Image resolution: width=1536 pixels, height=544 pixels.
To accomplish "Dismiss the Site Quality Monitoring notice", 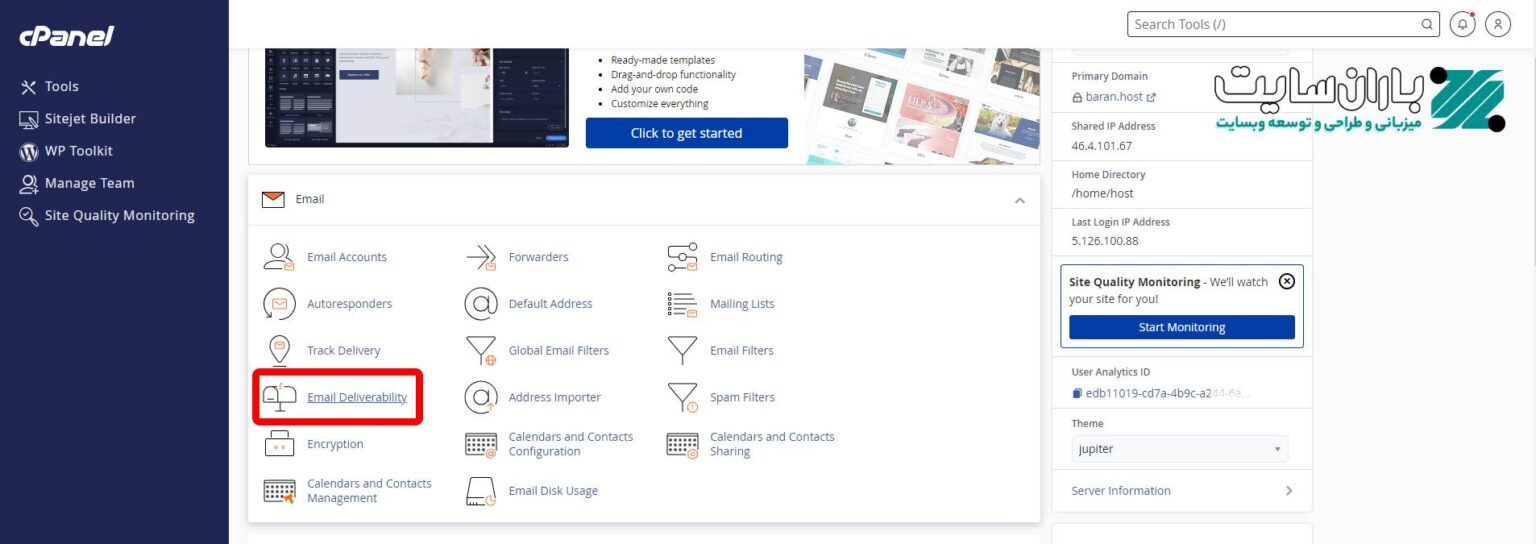I will tap(1287, 281).
